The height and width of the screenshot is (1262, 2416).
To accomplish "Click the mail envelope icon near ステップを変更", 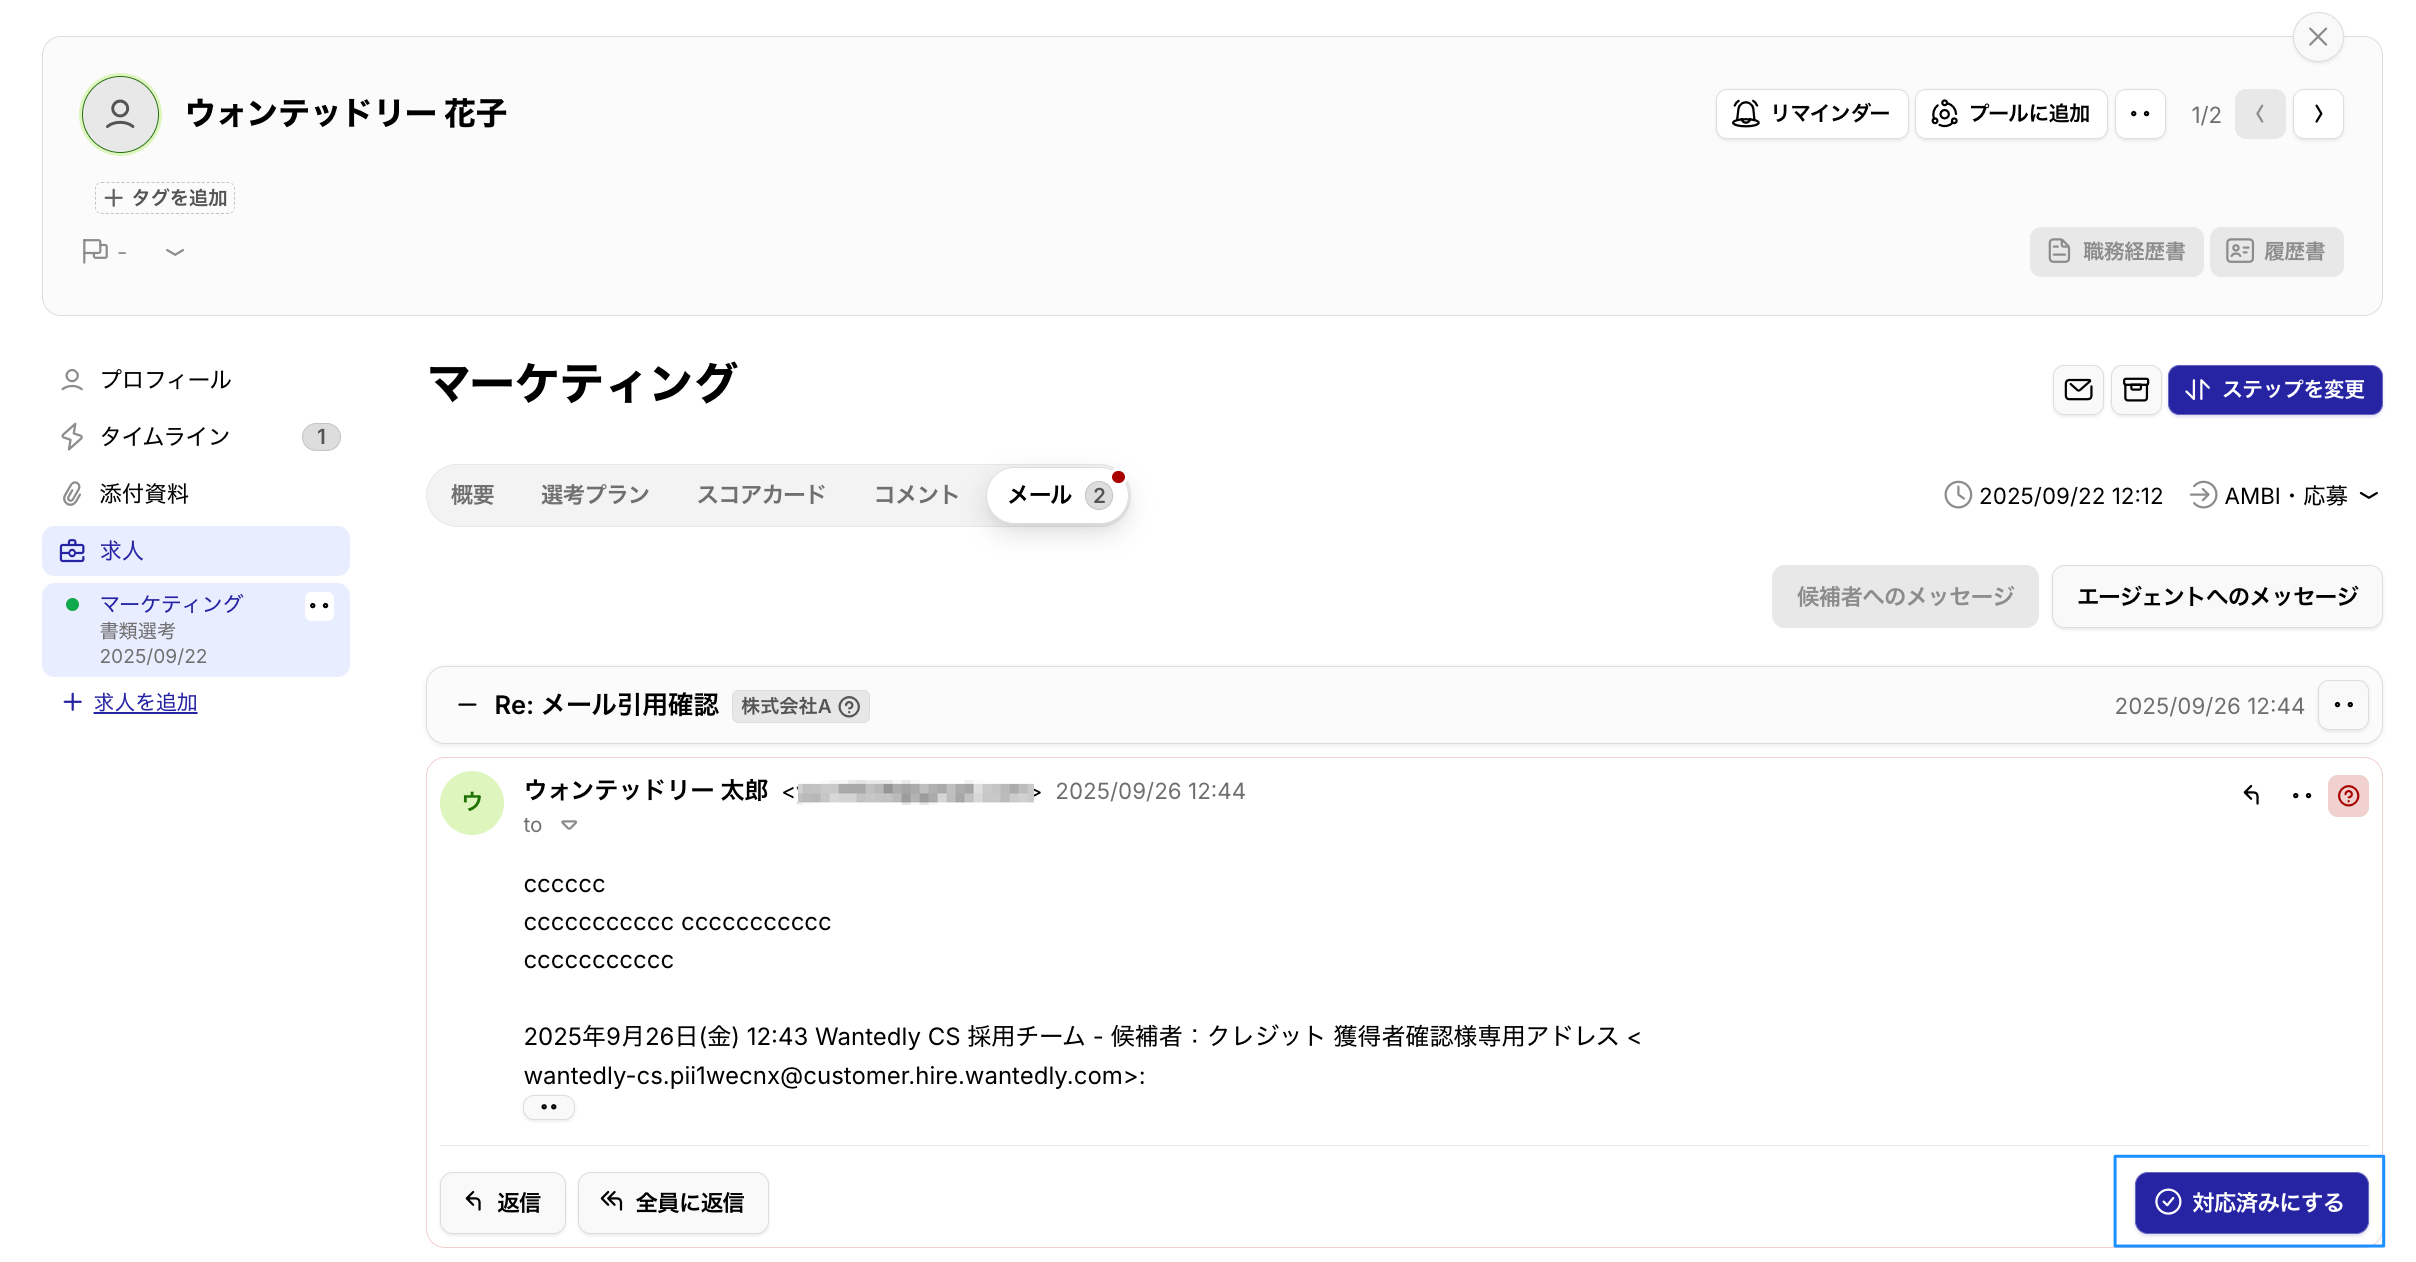I will pos(2078,390).
